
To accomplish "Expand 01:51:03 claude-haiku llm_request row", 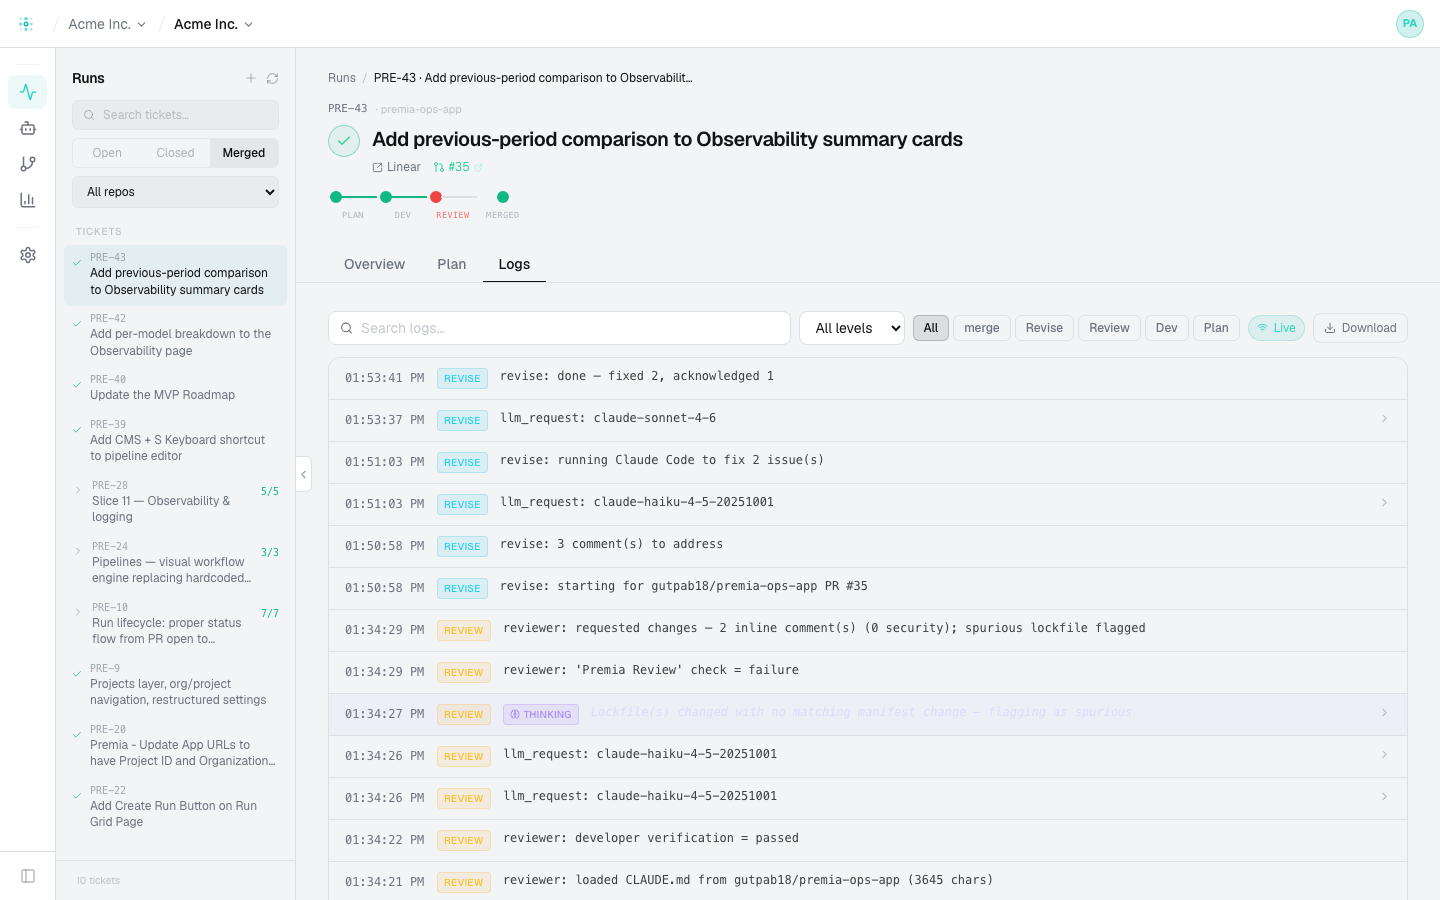I will point(867,503).
